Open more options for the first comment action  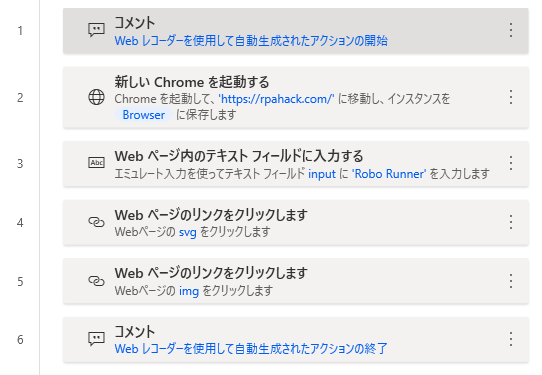coord(511,30)
